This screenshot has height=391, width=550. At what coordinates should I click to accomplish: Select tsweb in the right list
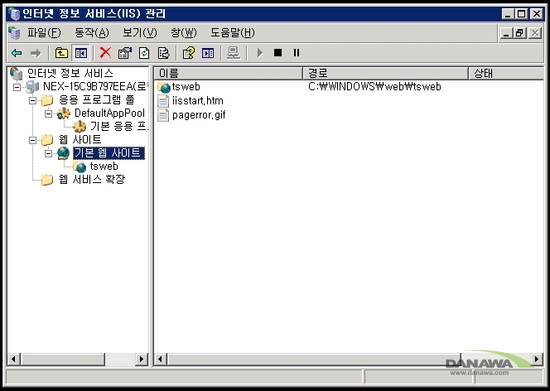coord(186,87)
